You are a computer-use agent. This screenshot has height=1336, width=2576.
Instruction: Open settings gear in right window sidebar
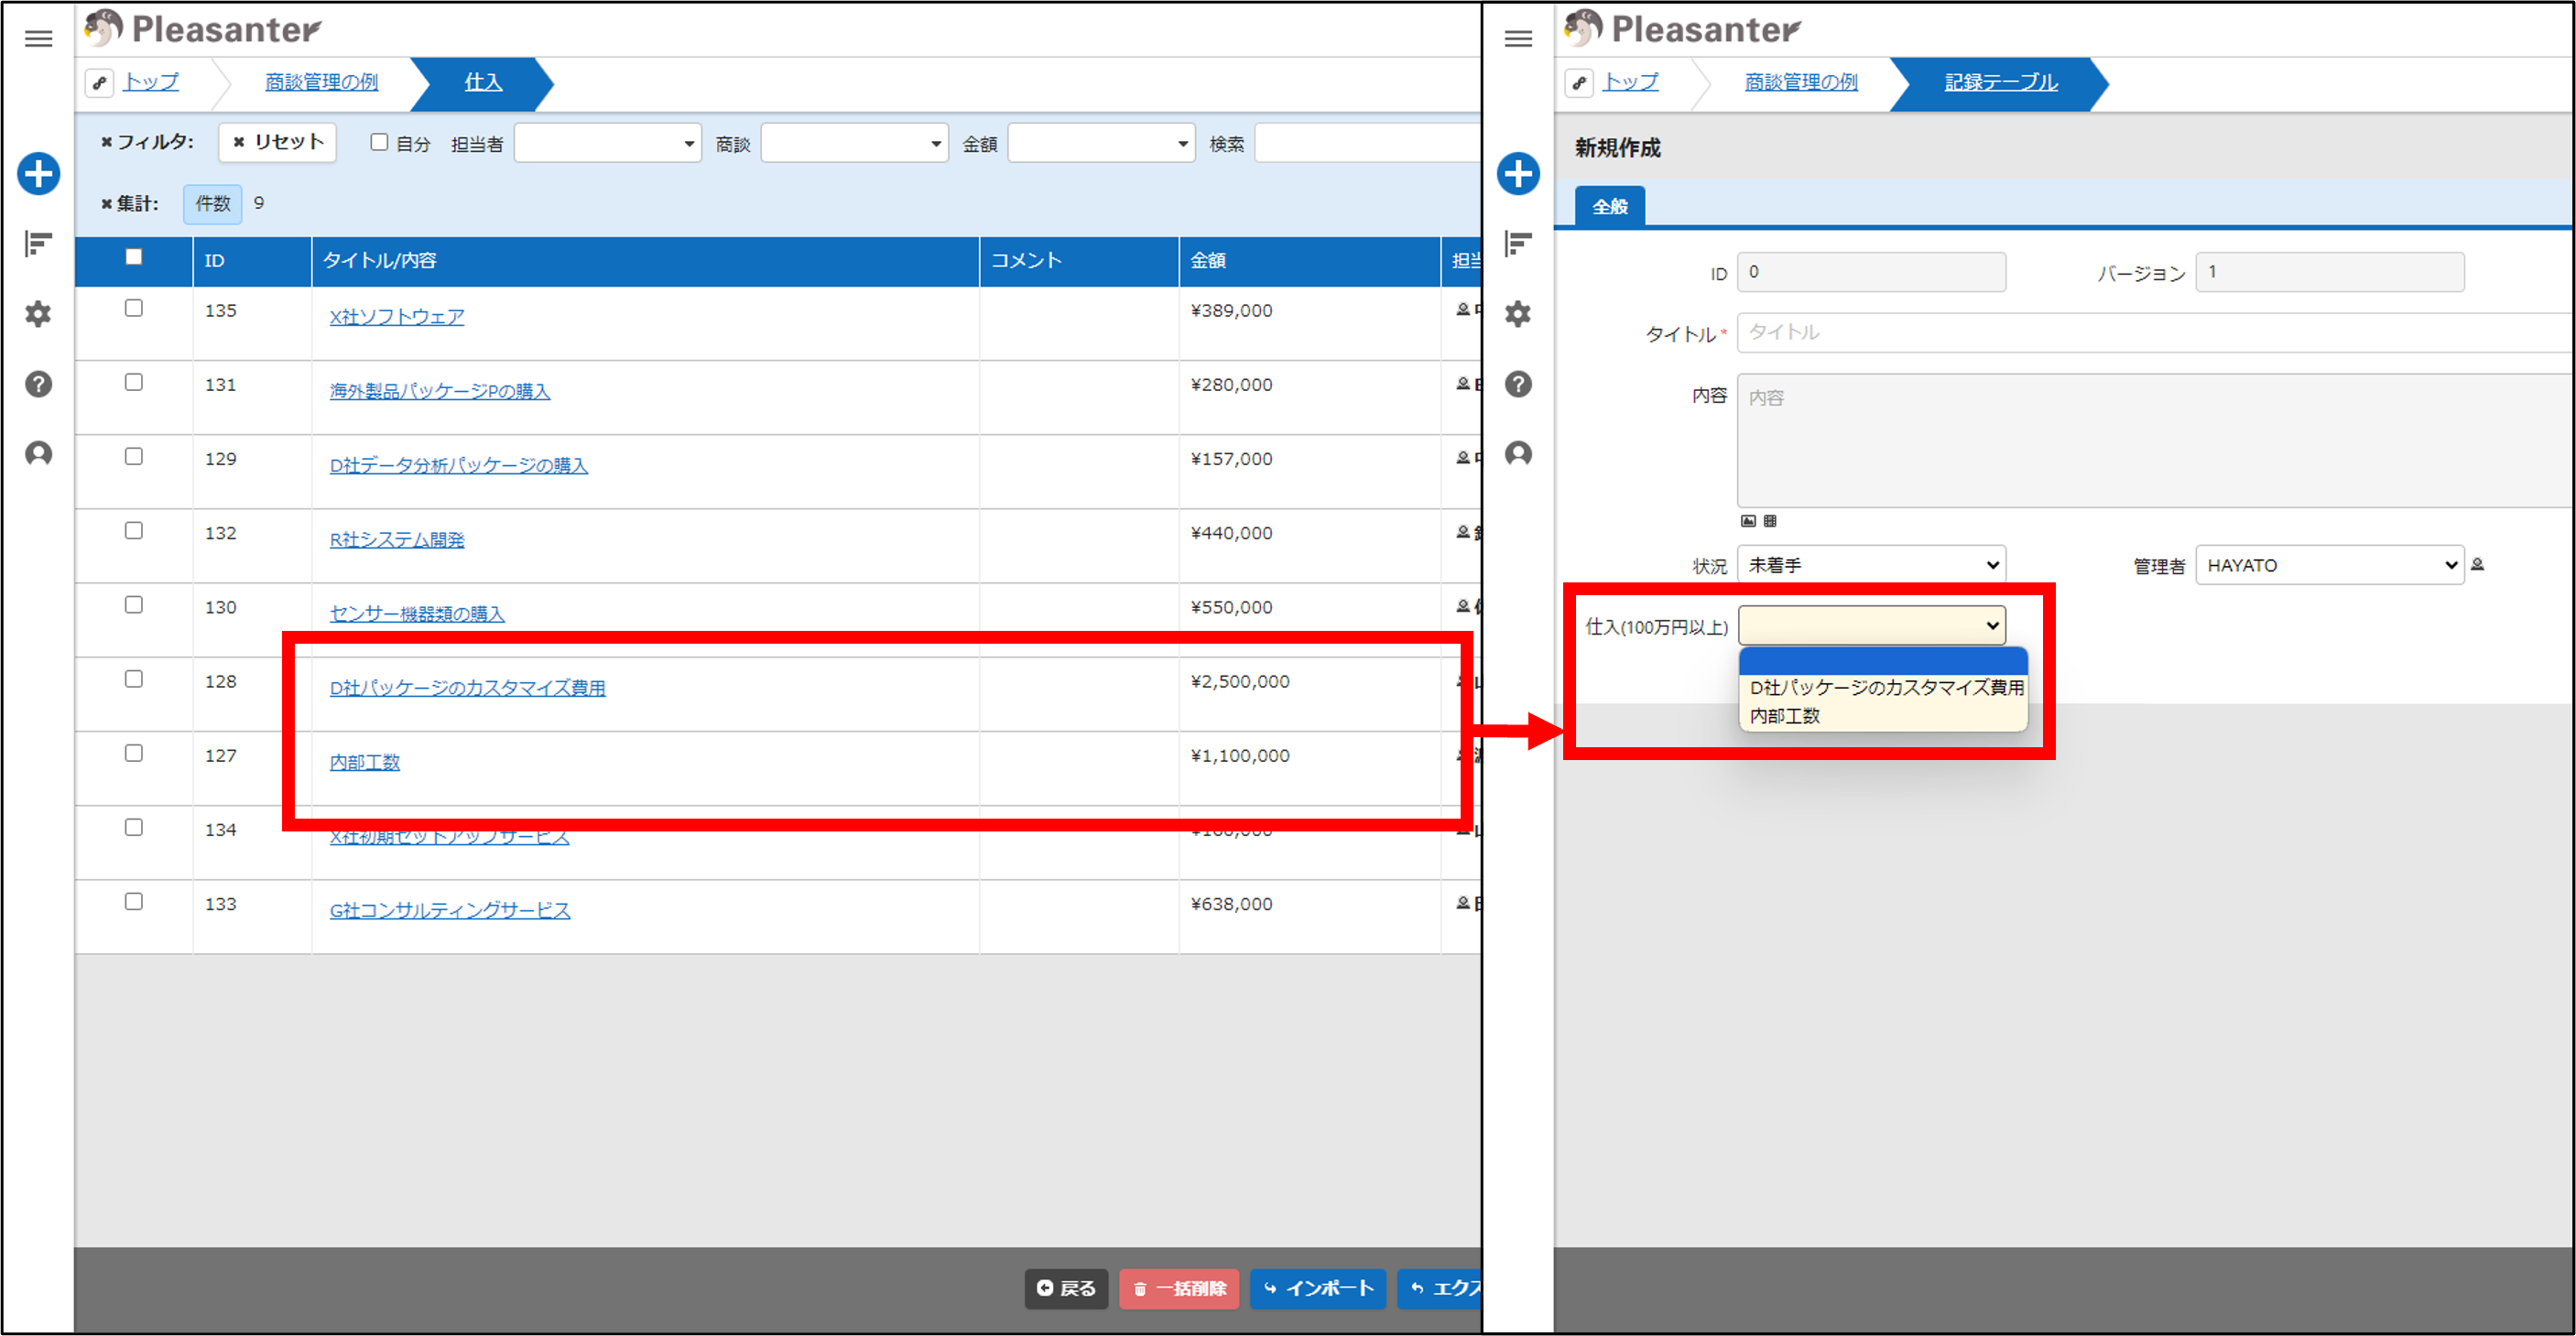[x=1518, y=314]
